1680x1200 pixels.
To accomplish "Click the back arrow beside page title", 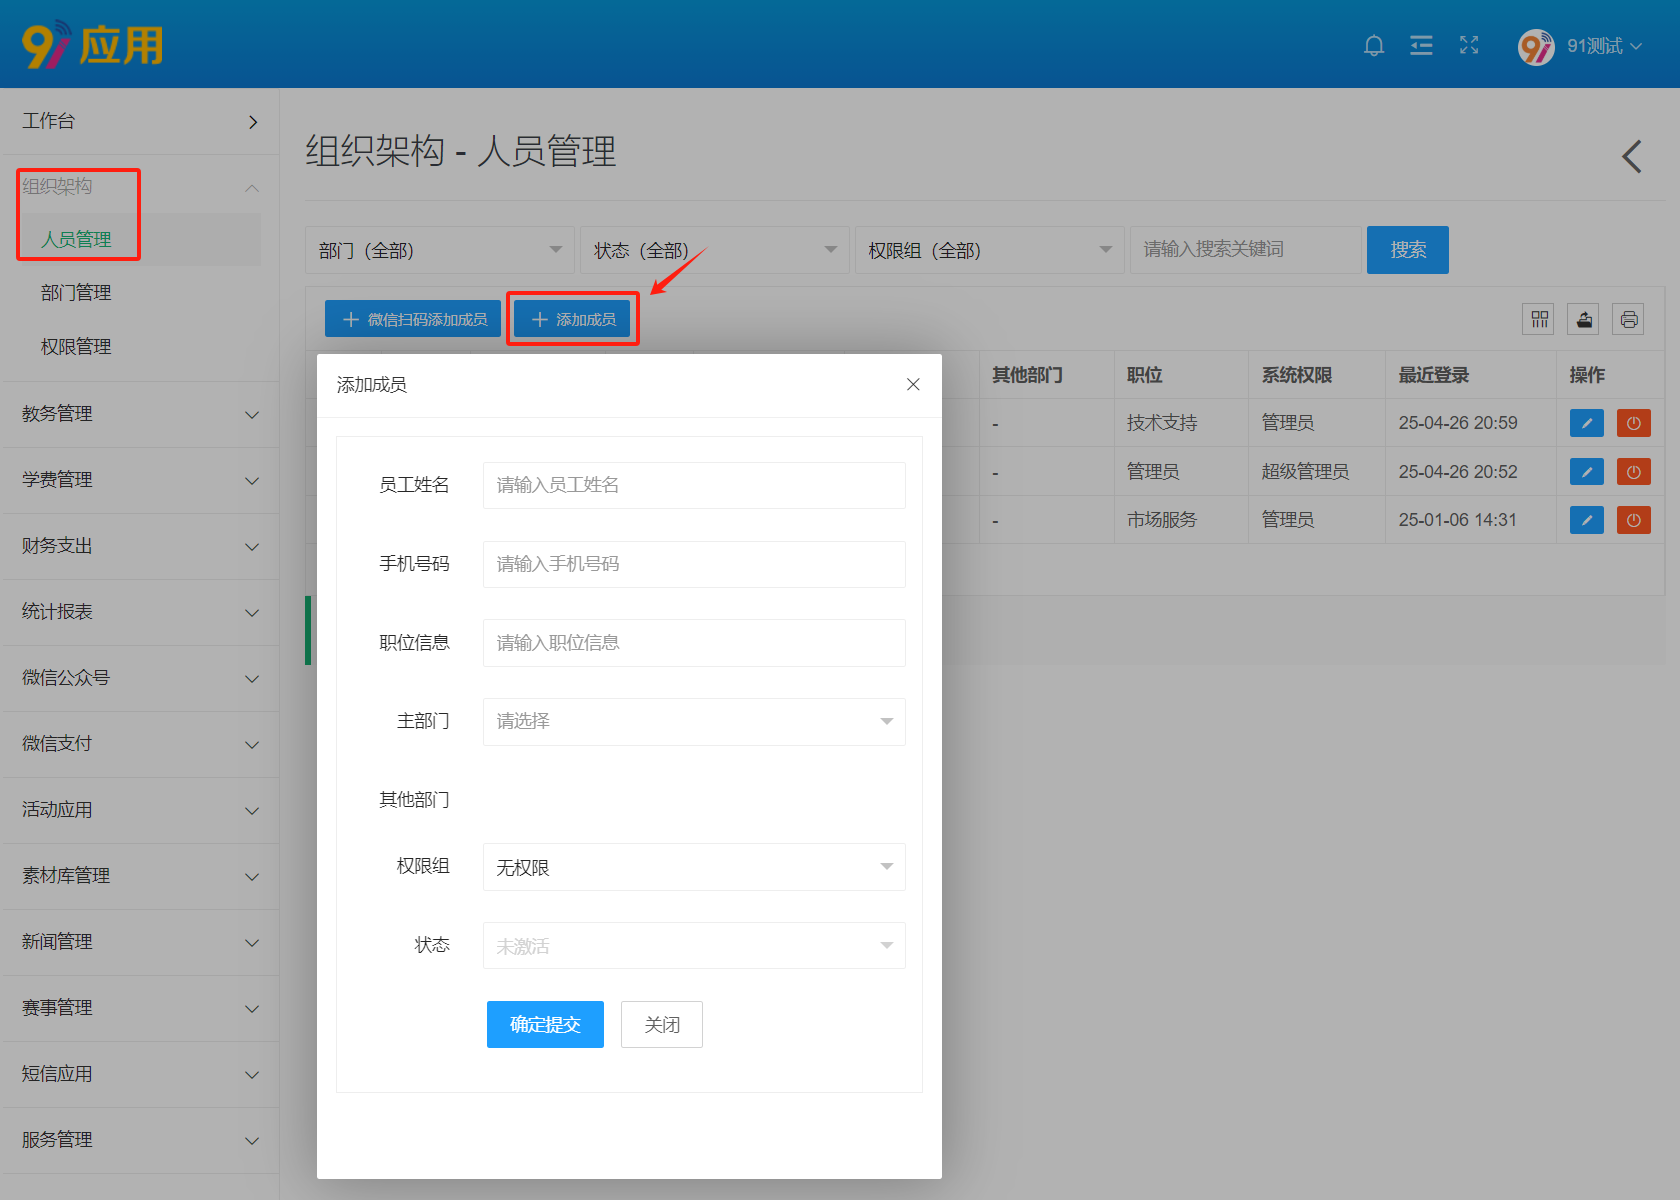I will click(x=1632, y=157).
